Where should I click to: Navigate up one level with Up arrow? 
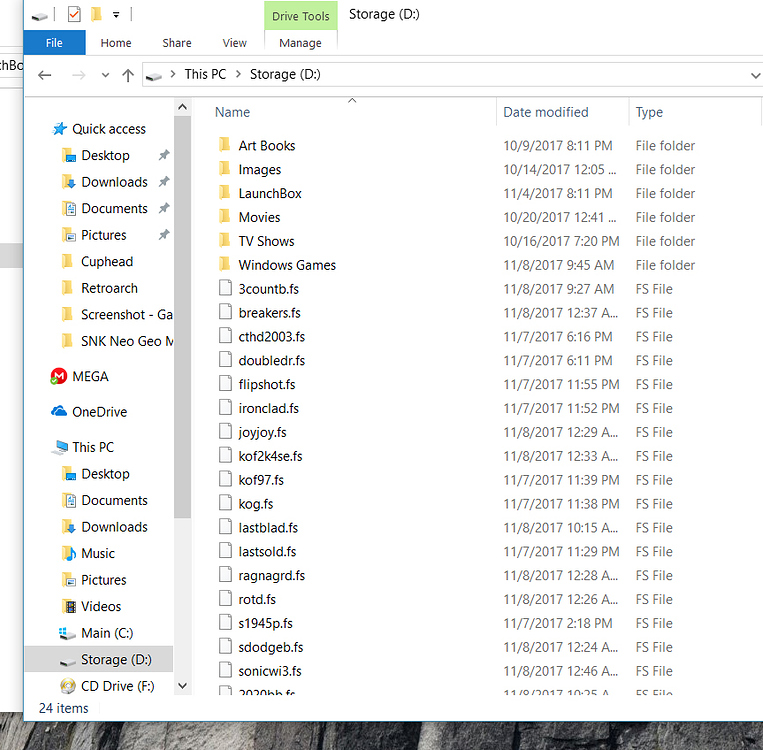click(128, 75)
